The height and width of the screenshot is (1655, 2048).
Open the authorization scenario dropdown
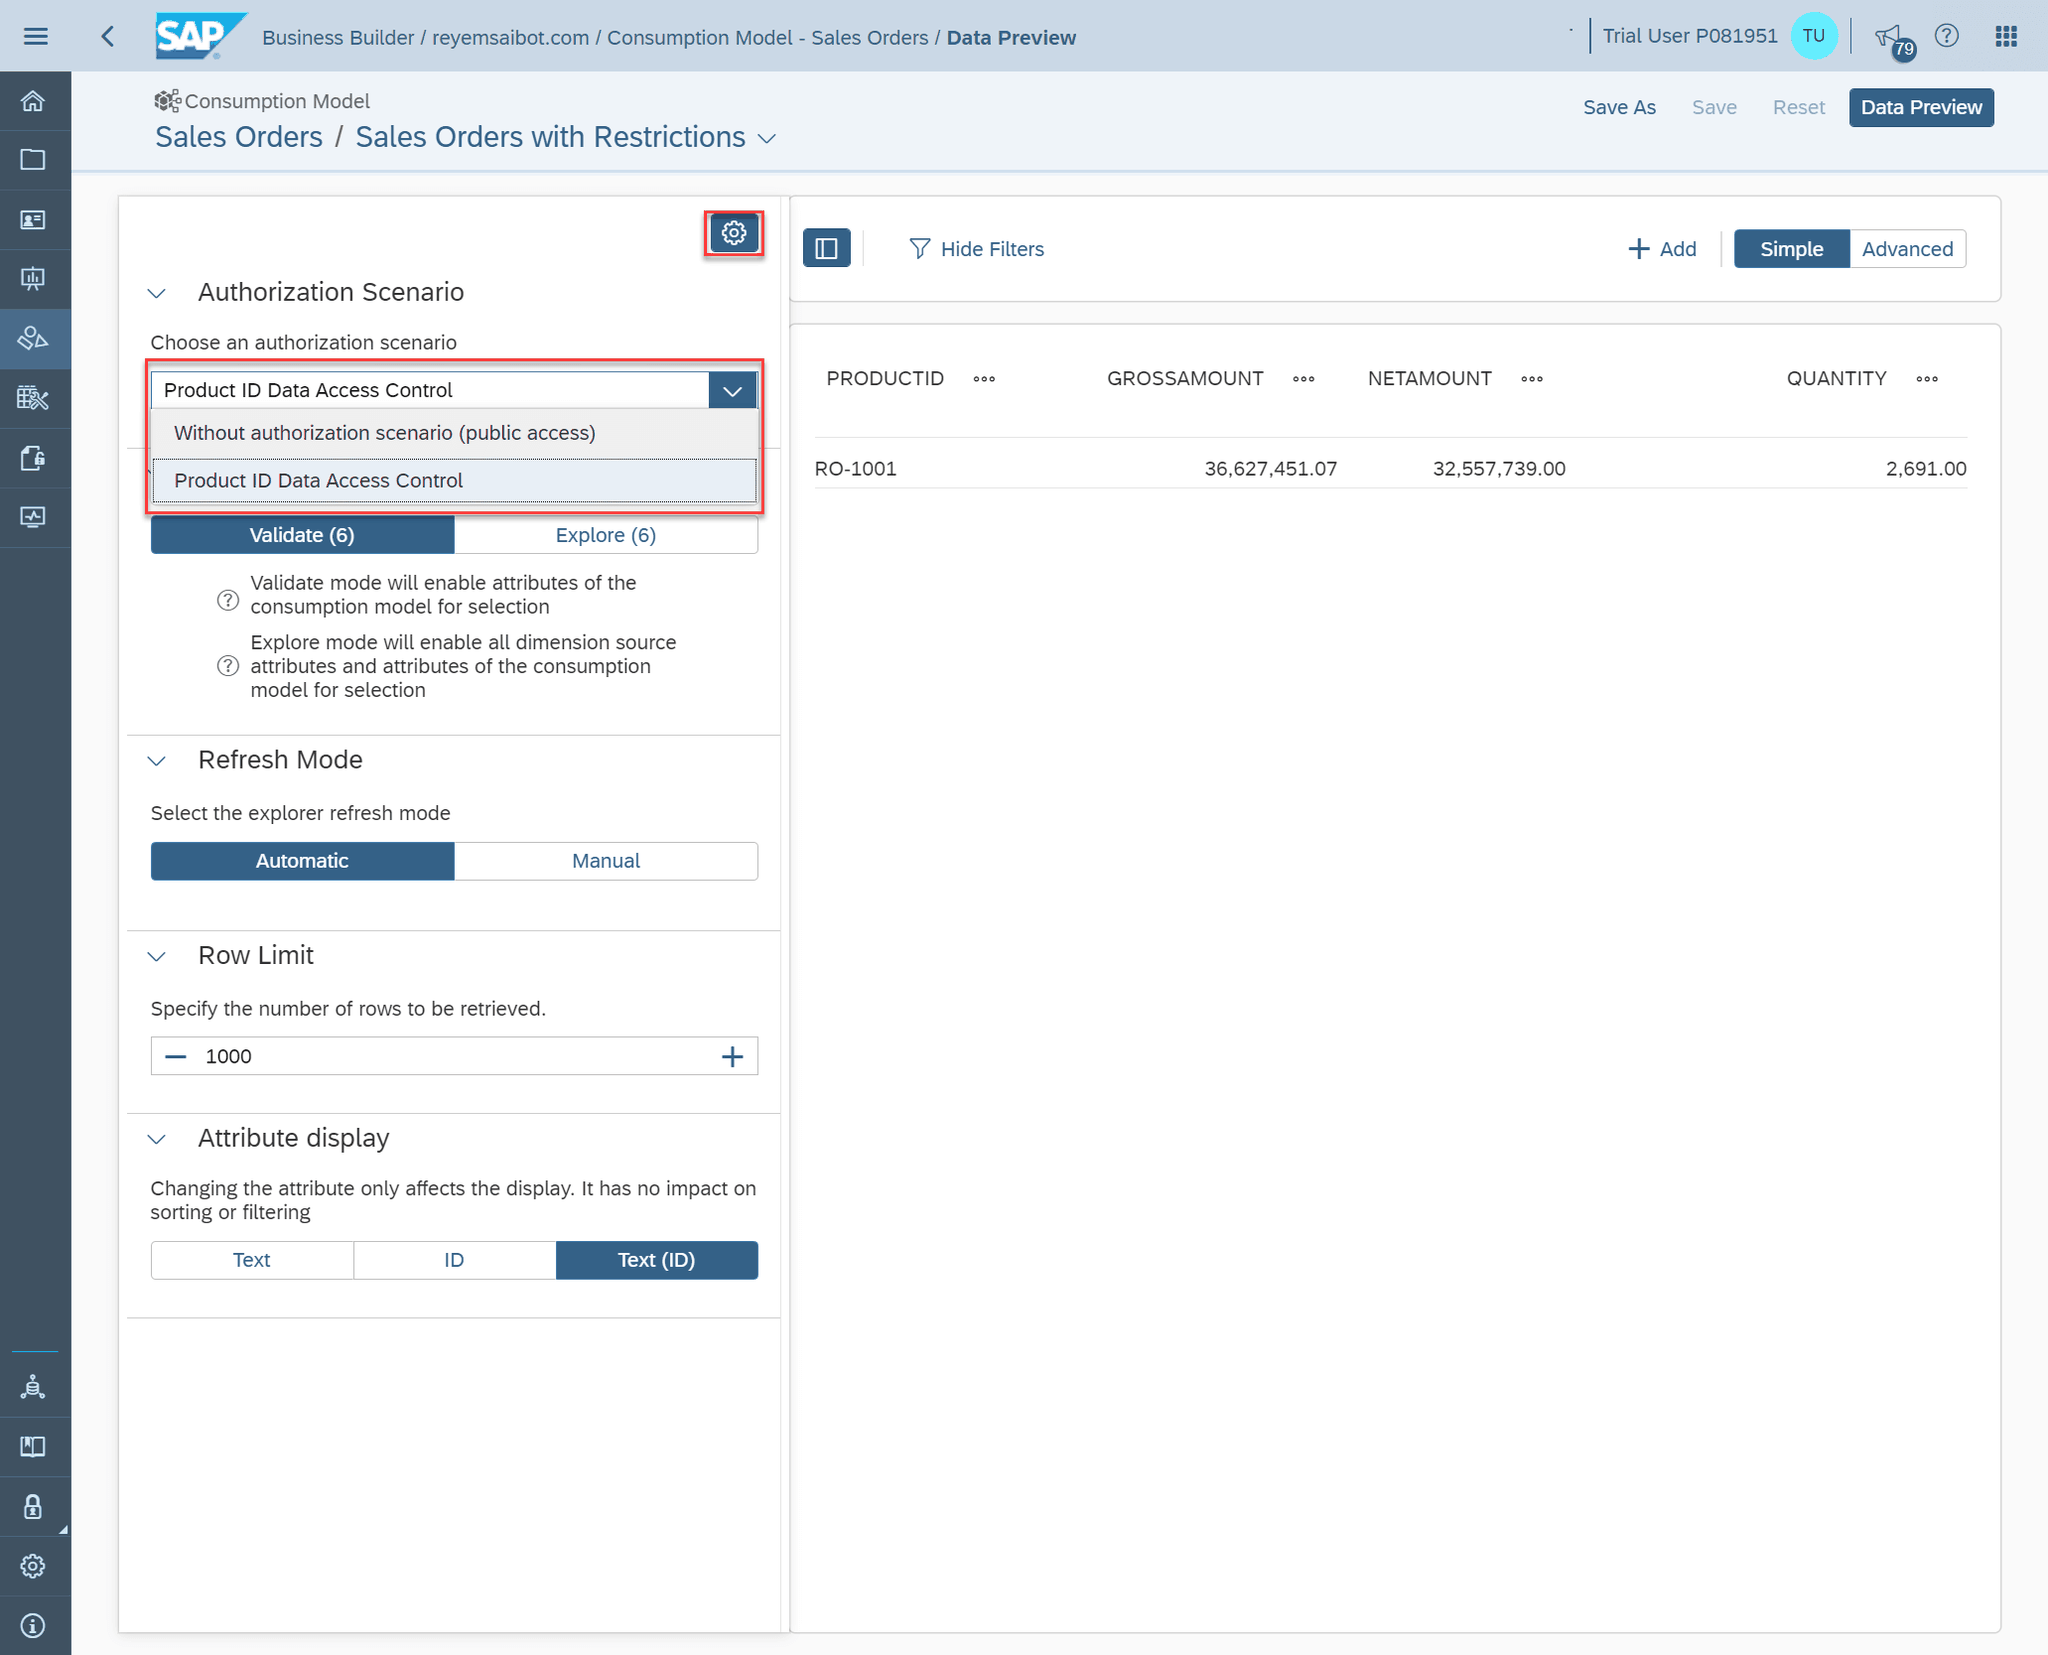click(731, 390)
